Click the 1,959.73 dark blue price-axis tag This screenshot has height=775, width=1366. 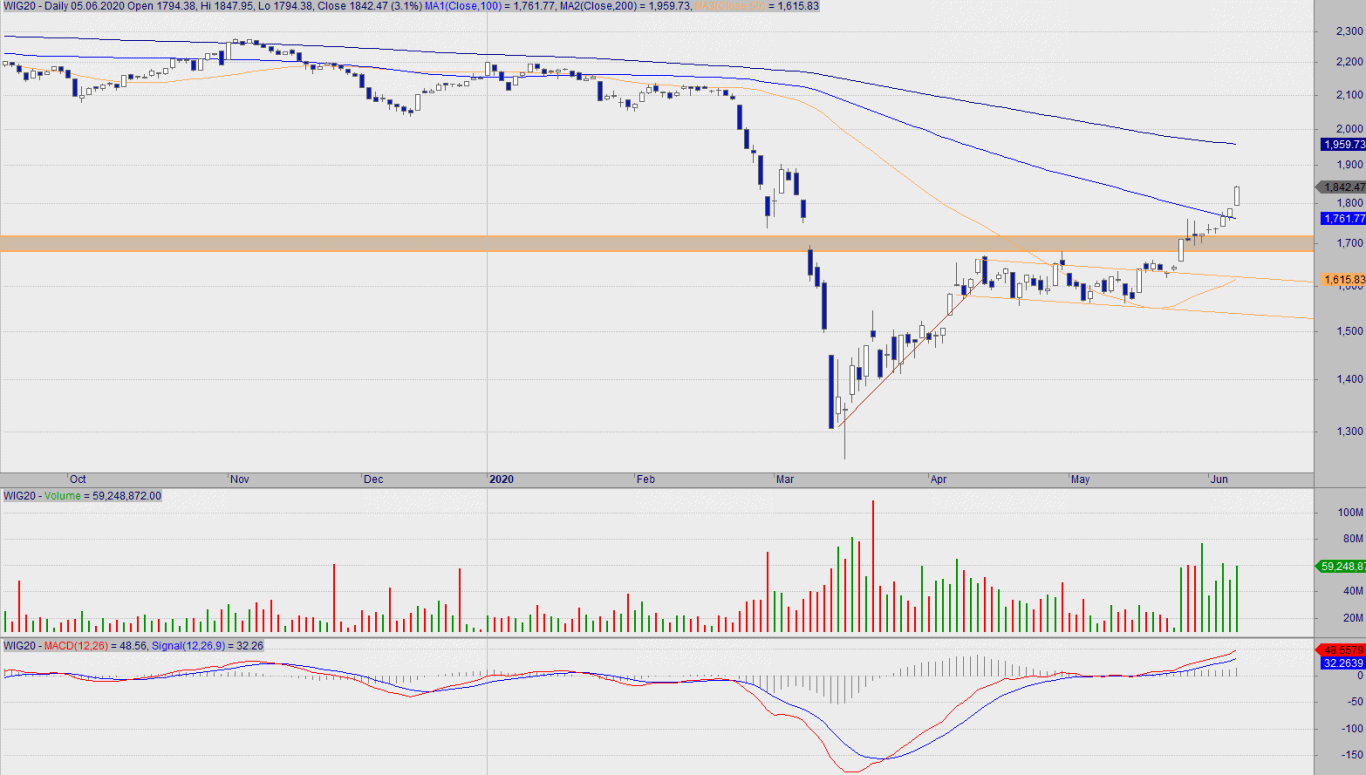click(1343, 144)
